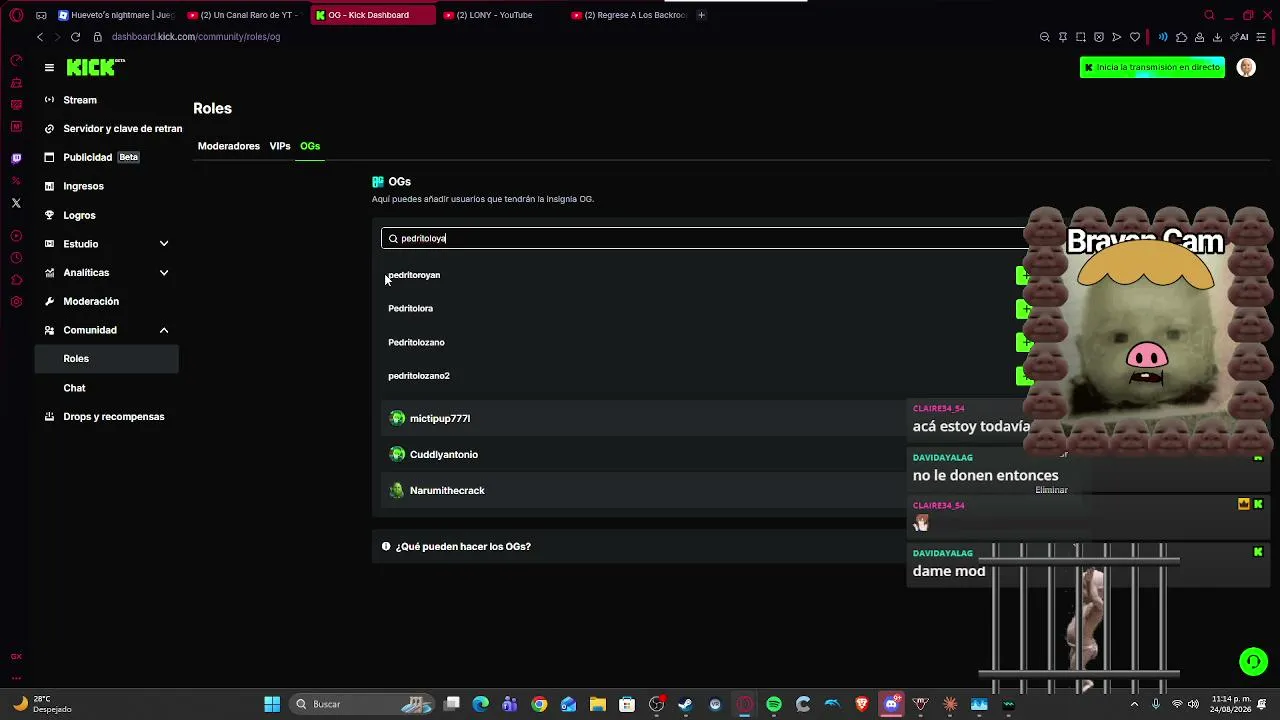1280x720 pixels.
Task: Open Chat under Comunidad
Action: pos(106,388)
